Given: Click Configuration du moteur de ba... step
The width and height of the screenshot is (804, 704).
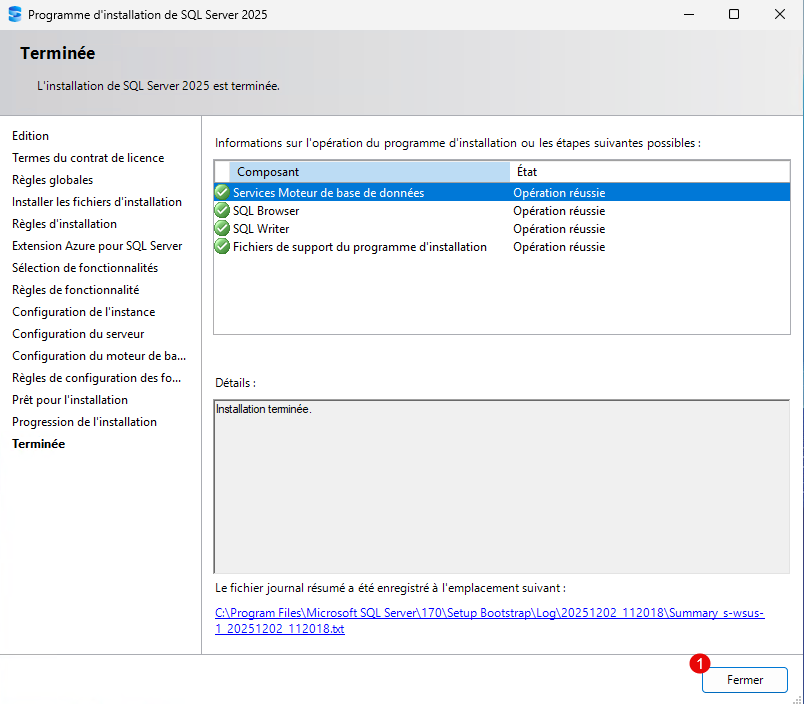Looking at the screenshot, I should (99, 356).
